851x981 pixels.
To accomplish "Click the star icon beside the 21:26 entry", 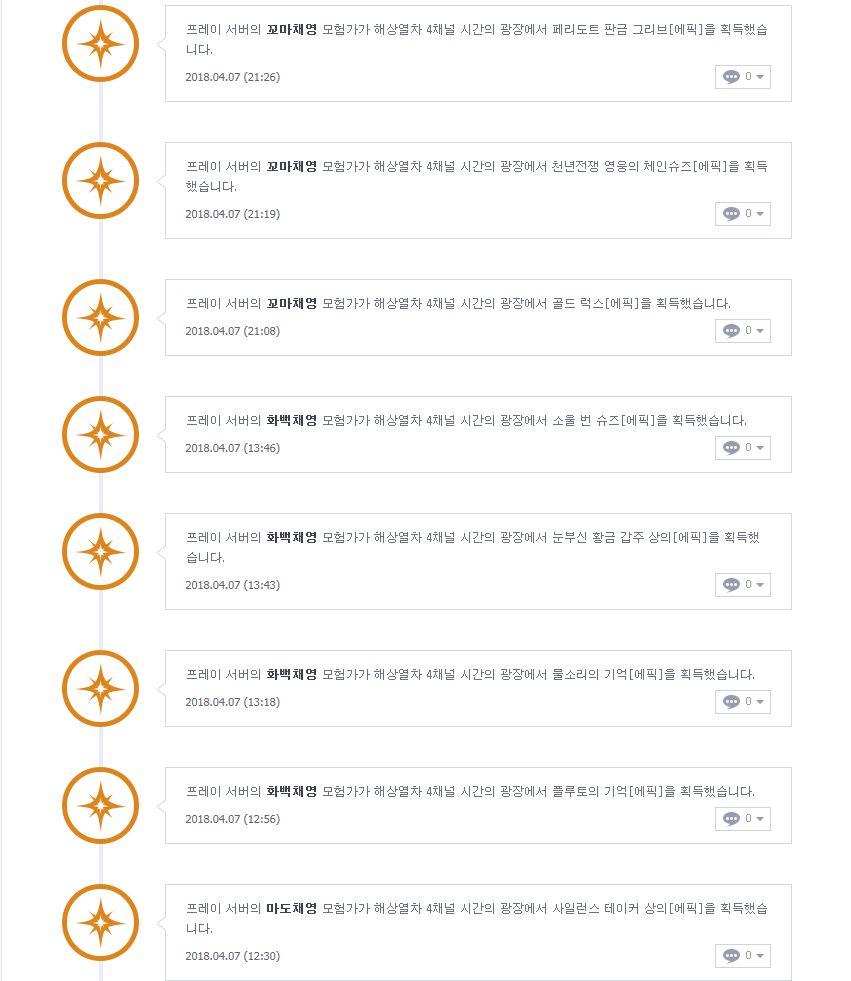I will (100, 44).
